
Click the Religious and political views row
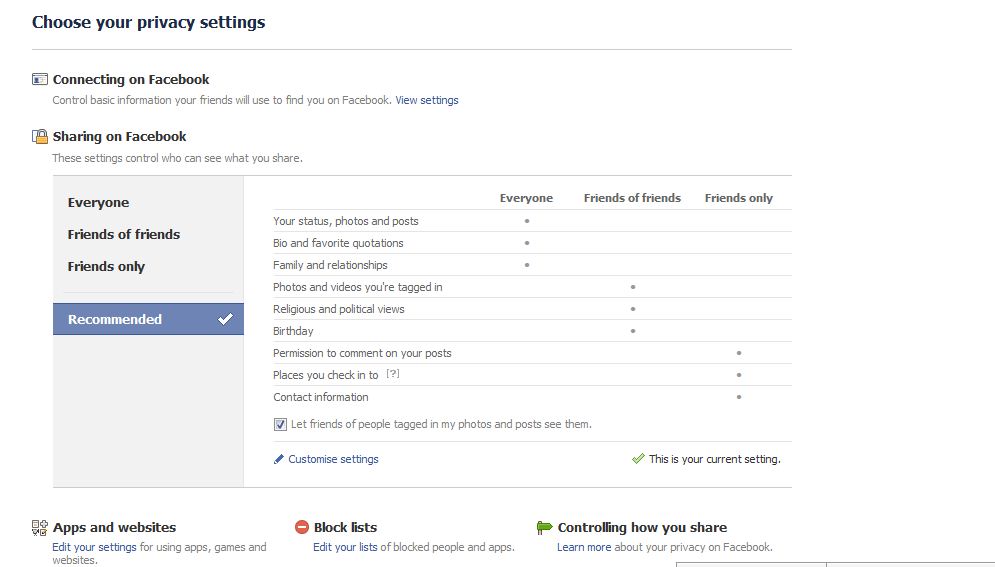tap(532, 309)
